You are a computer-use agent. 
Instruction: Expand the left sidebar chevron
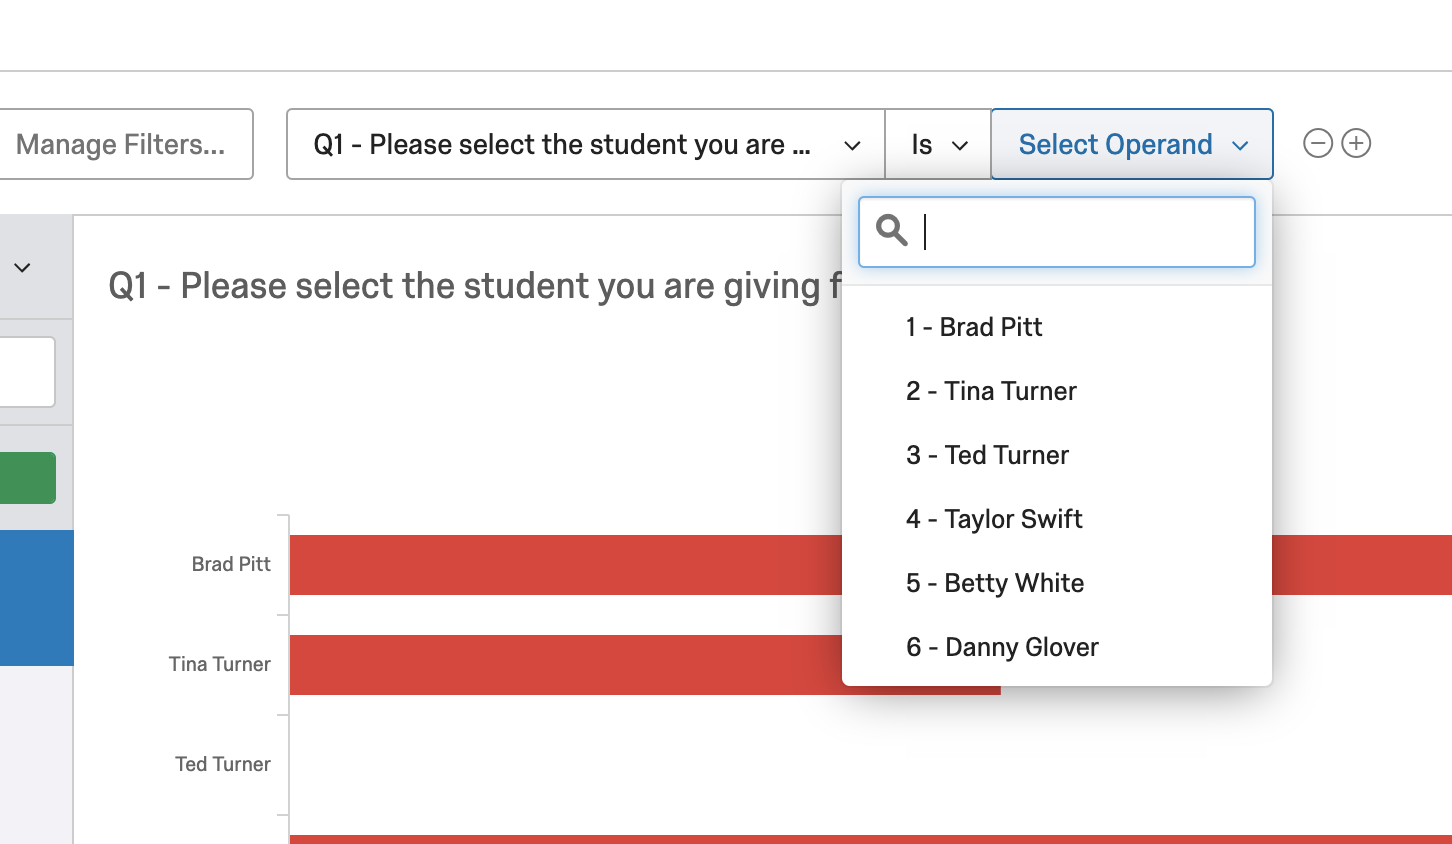tap(22, 267)
